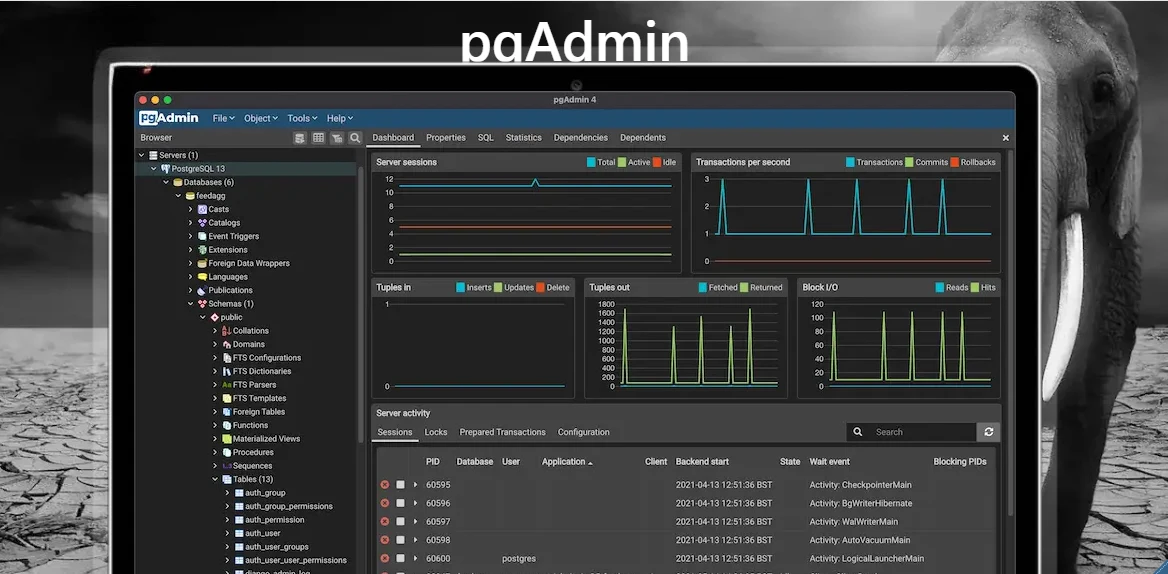
Task: Click the Total legend swatch in Server sessions
Action: coord(591,162)
